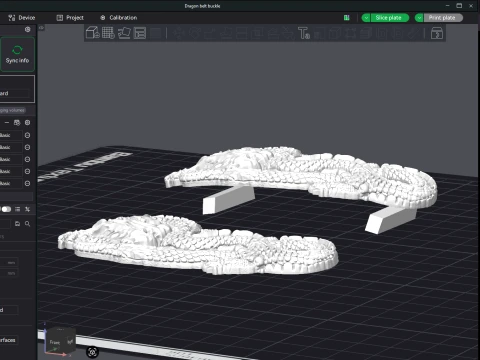Open the first Basic filament dropdown
Screen dimensions: 480x360
11,135
